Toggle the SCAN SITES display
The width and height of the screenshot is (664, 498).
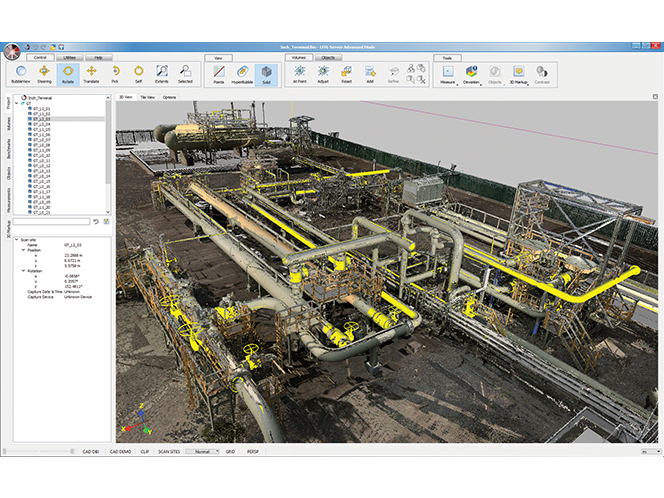tap(169, 452)
